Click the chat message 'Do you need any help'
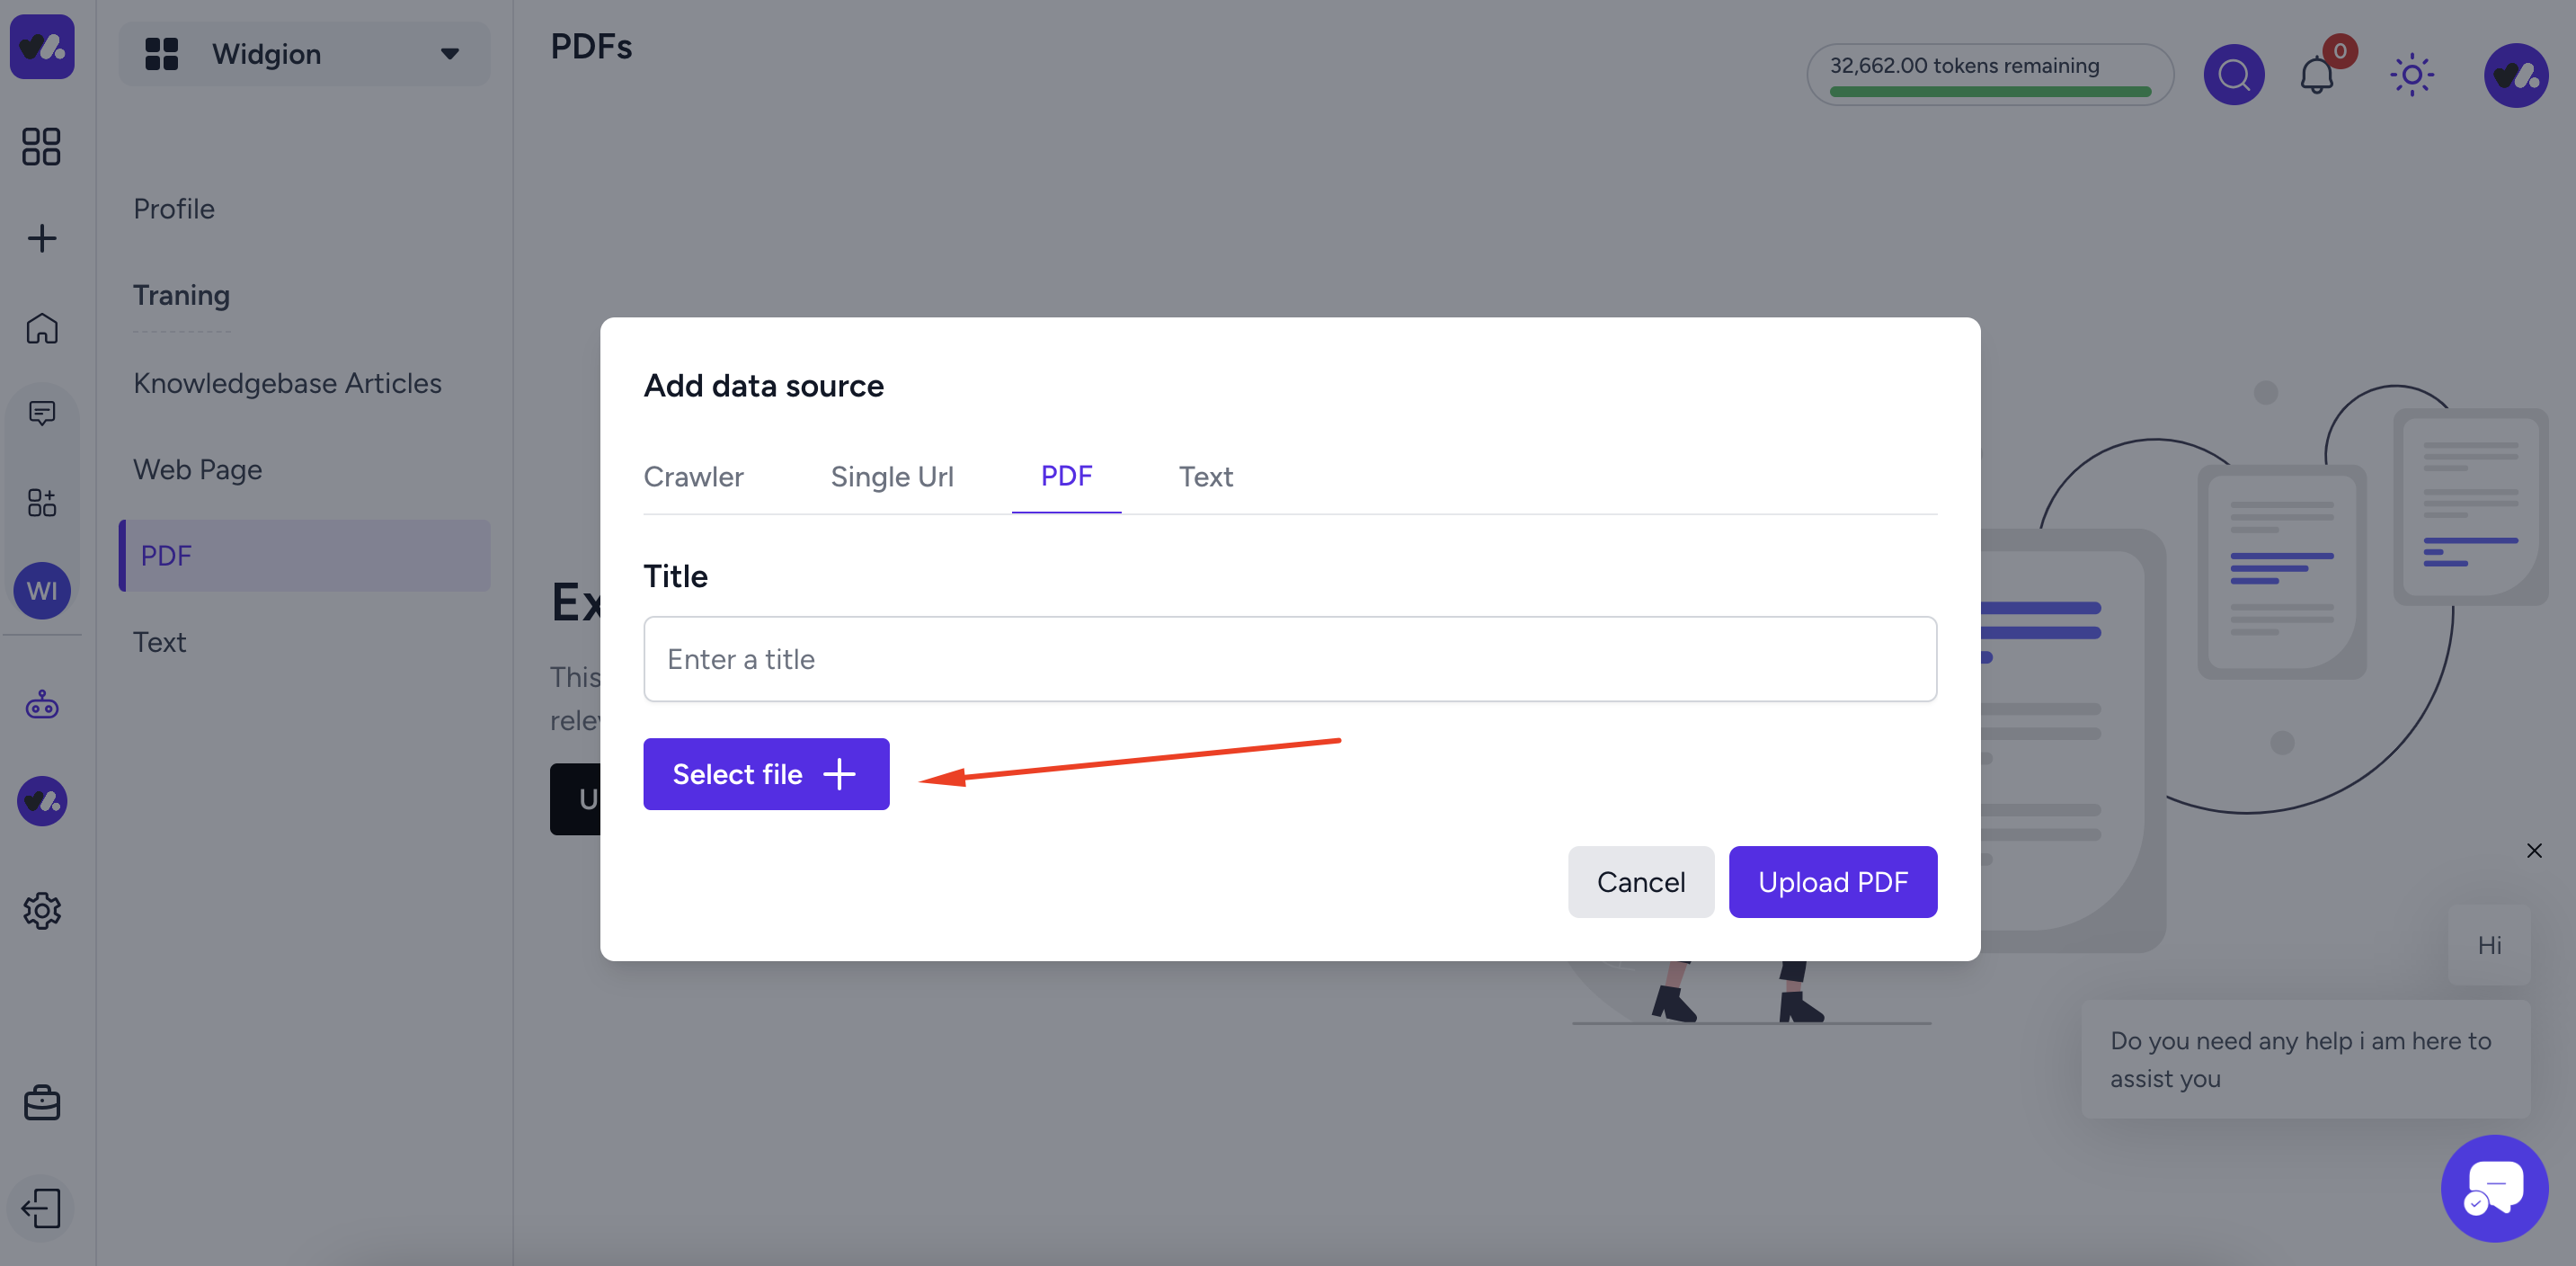Screen dimensions: 2576x1266 (2305, 1059)
